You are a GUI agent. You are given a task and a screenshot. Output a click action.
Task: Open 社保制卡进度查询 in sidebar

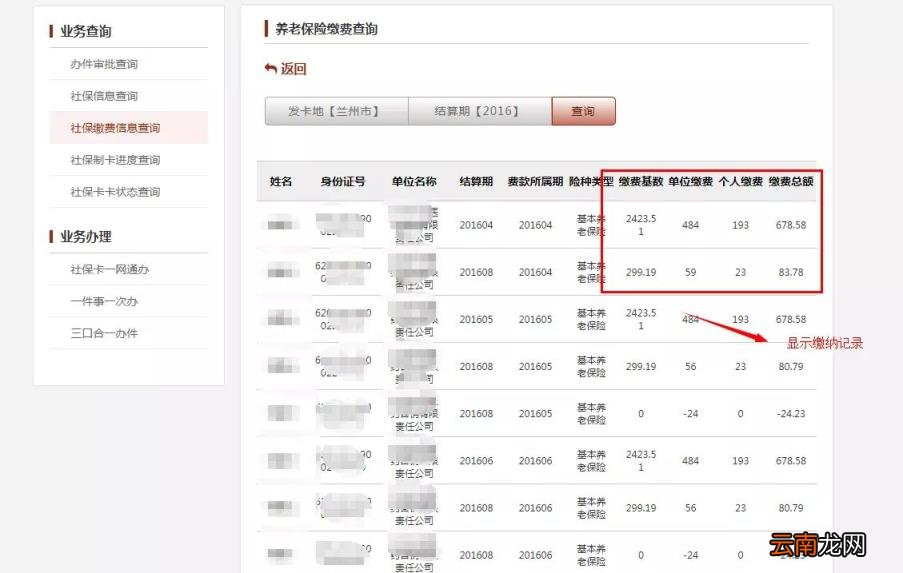pos(115,160)
